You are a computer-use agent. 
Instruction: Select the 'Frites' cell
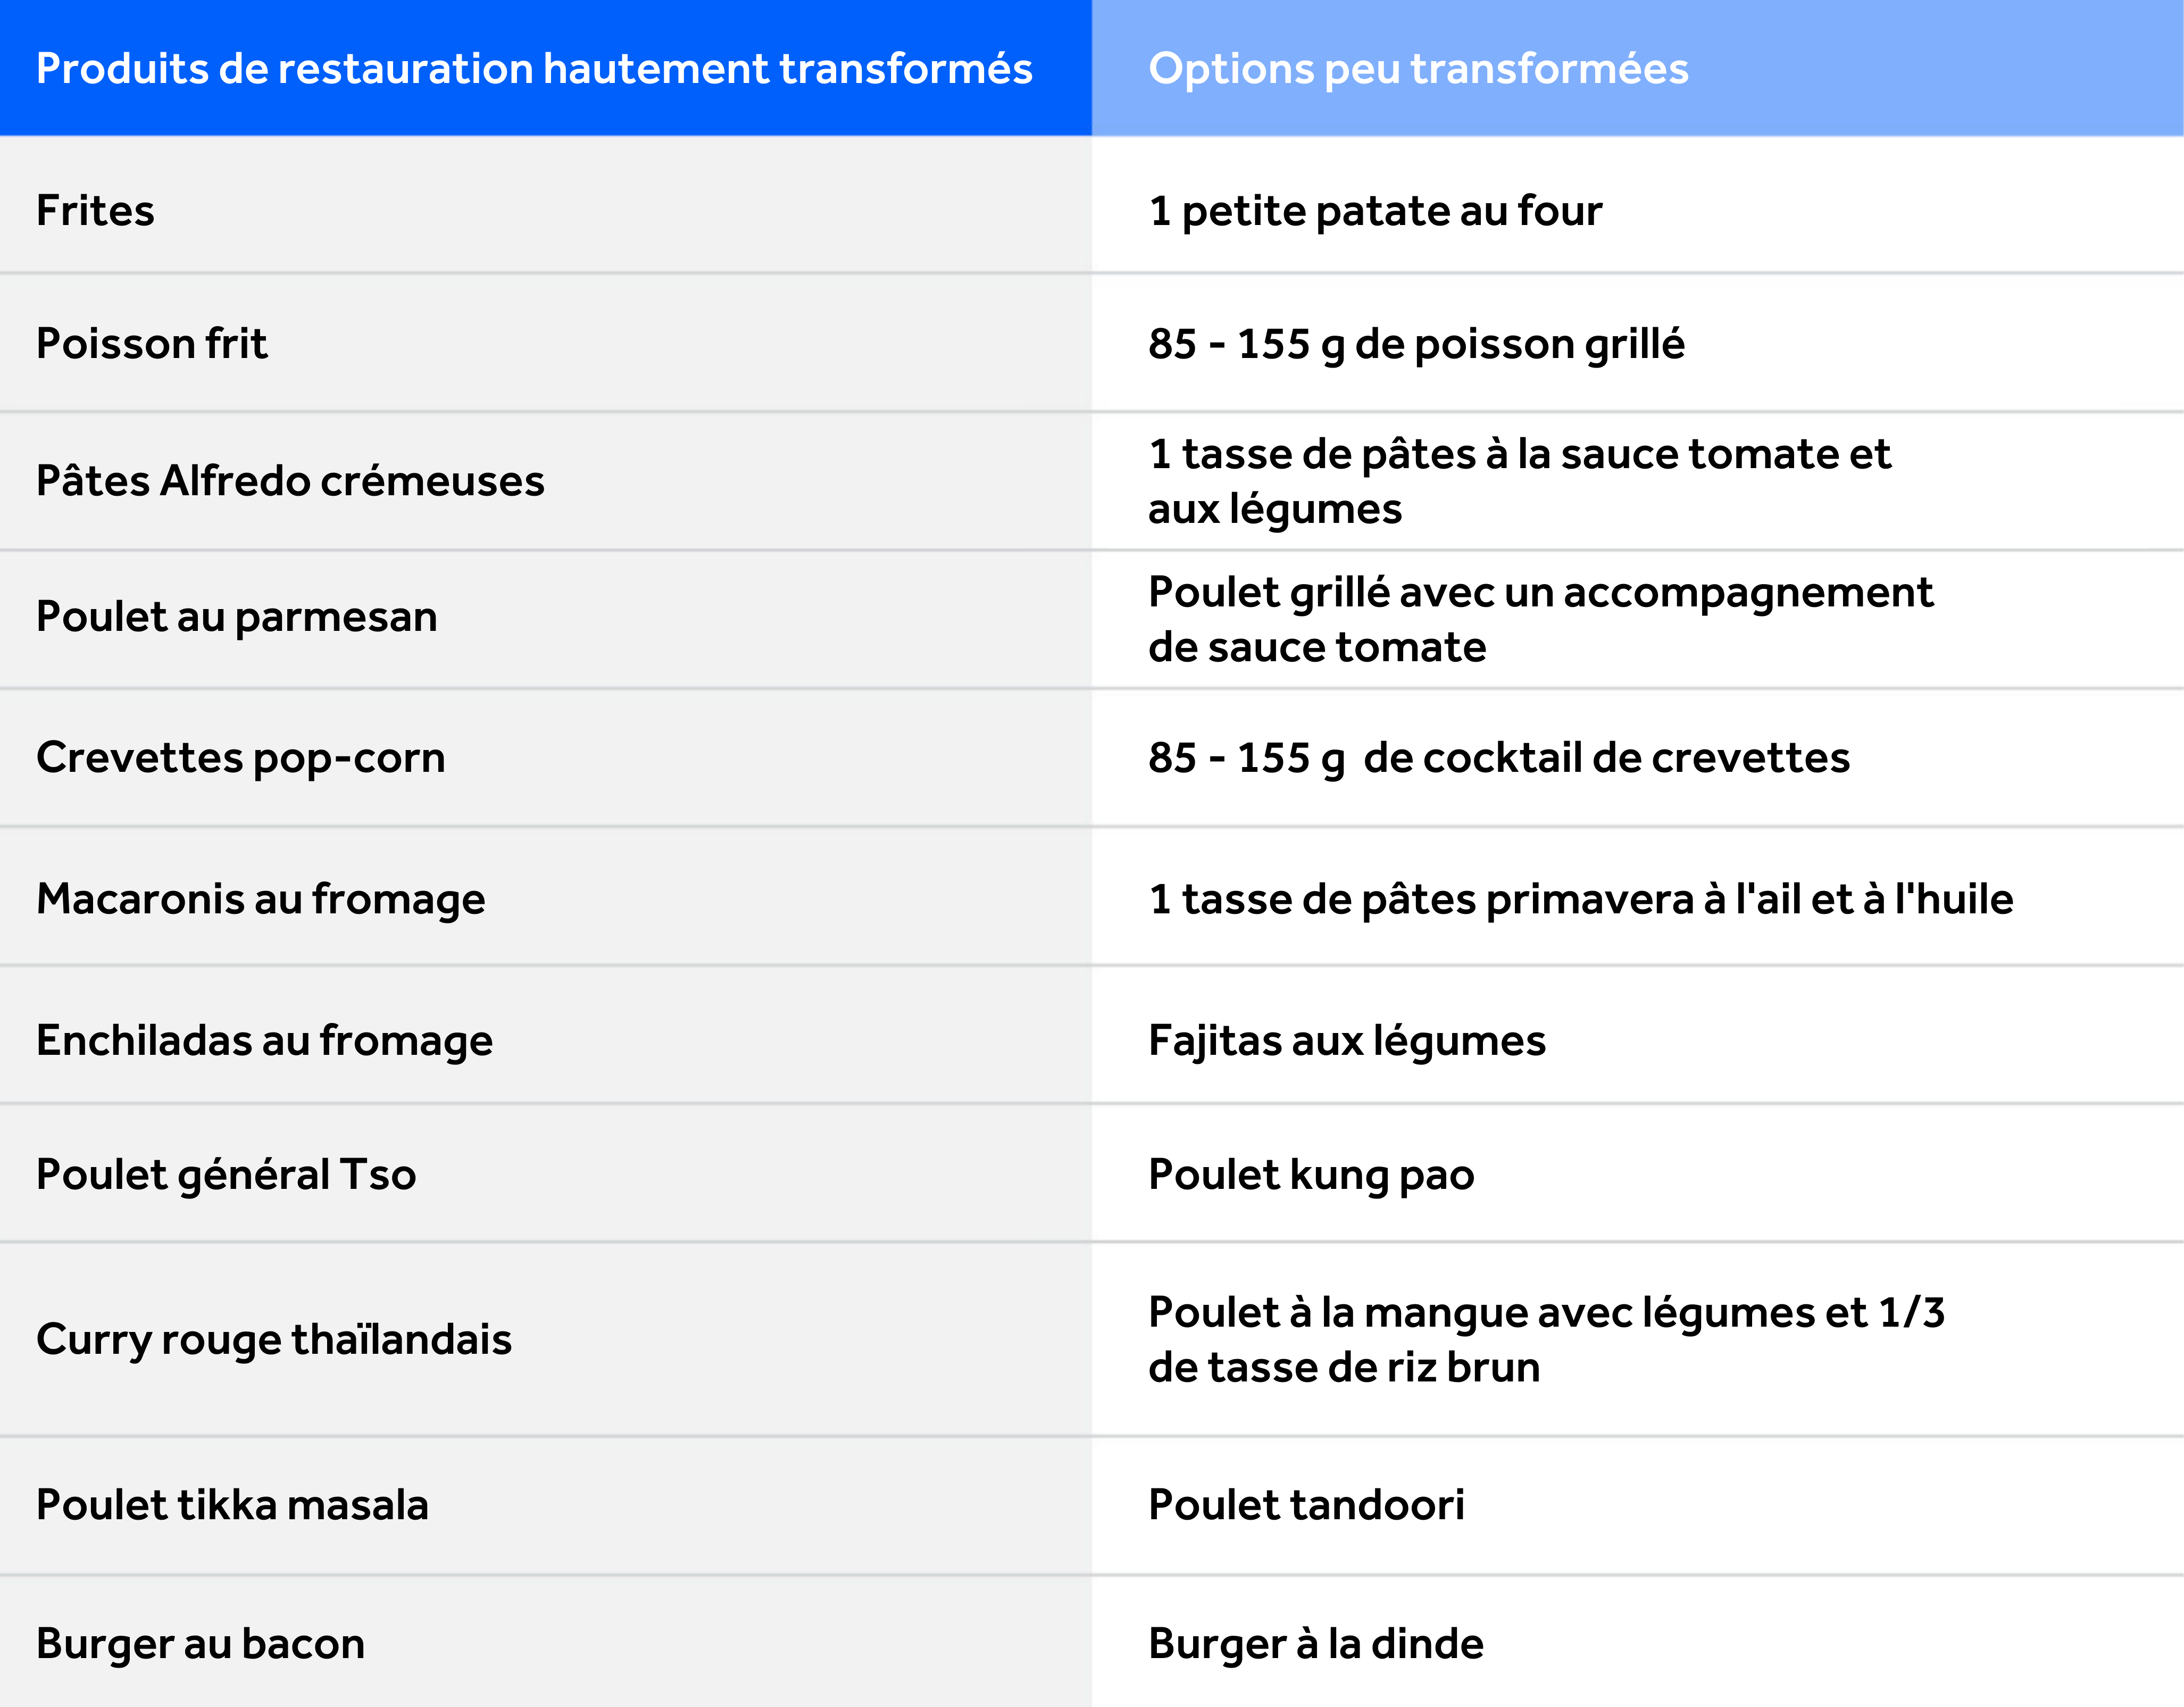tap(96, 210)
